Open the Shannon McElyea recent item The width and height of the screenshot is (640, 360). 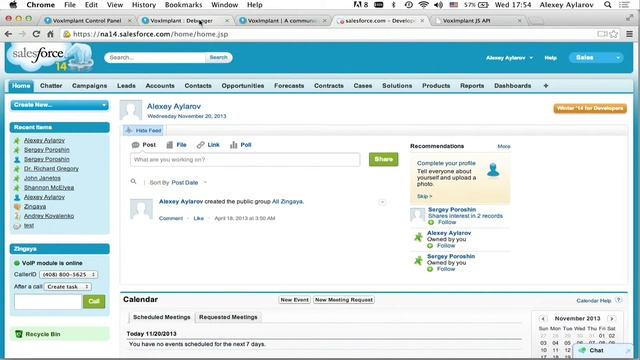click(x=49, y=188)
